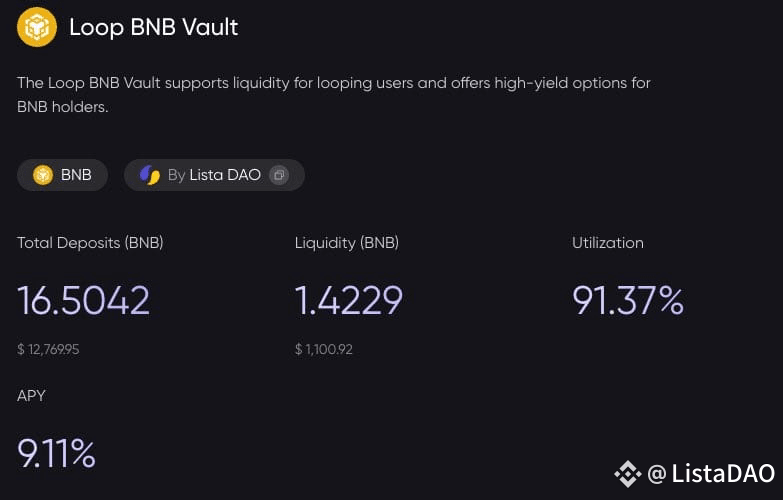
Task: Copy the Lista DAO curator address icon
Action: [279, 175]
